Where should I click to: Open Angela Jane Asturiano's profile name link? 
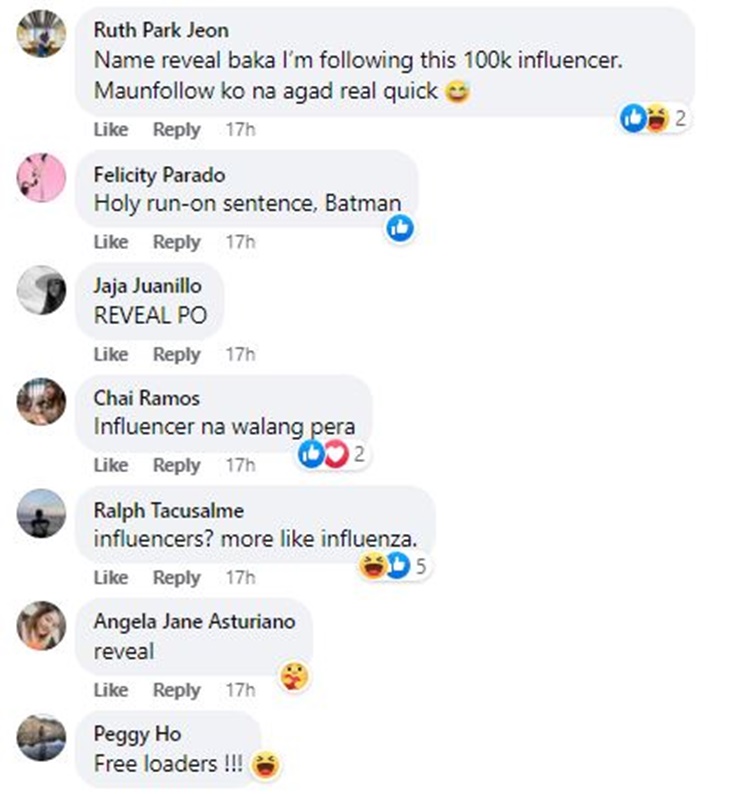point(194,621)
